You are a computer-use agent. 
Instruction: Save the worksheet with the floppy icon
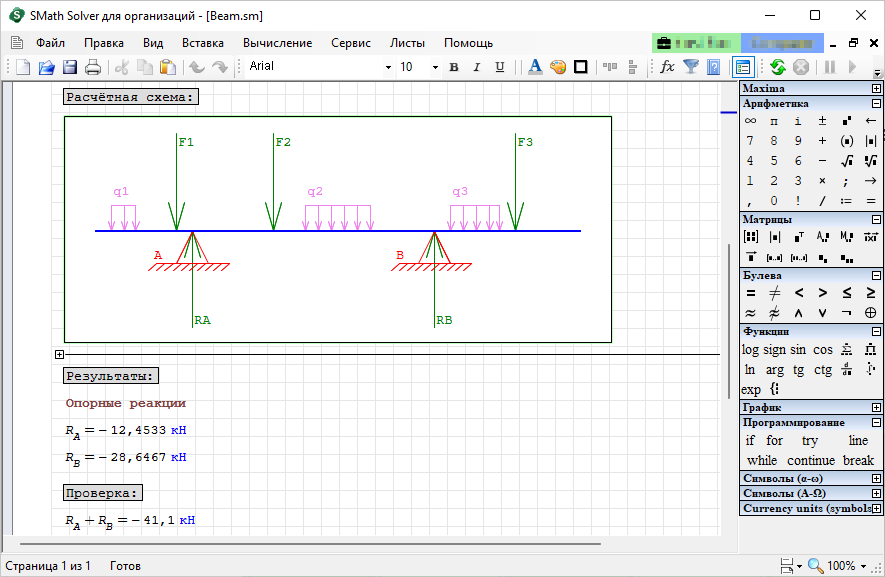click(69, 67)
